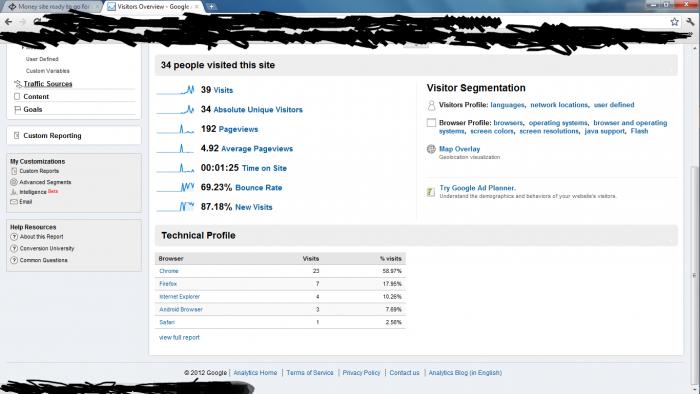Open the Visits report link
The width and height of the screenshot is (700, 394).
click(223, 90)
